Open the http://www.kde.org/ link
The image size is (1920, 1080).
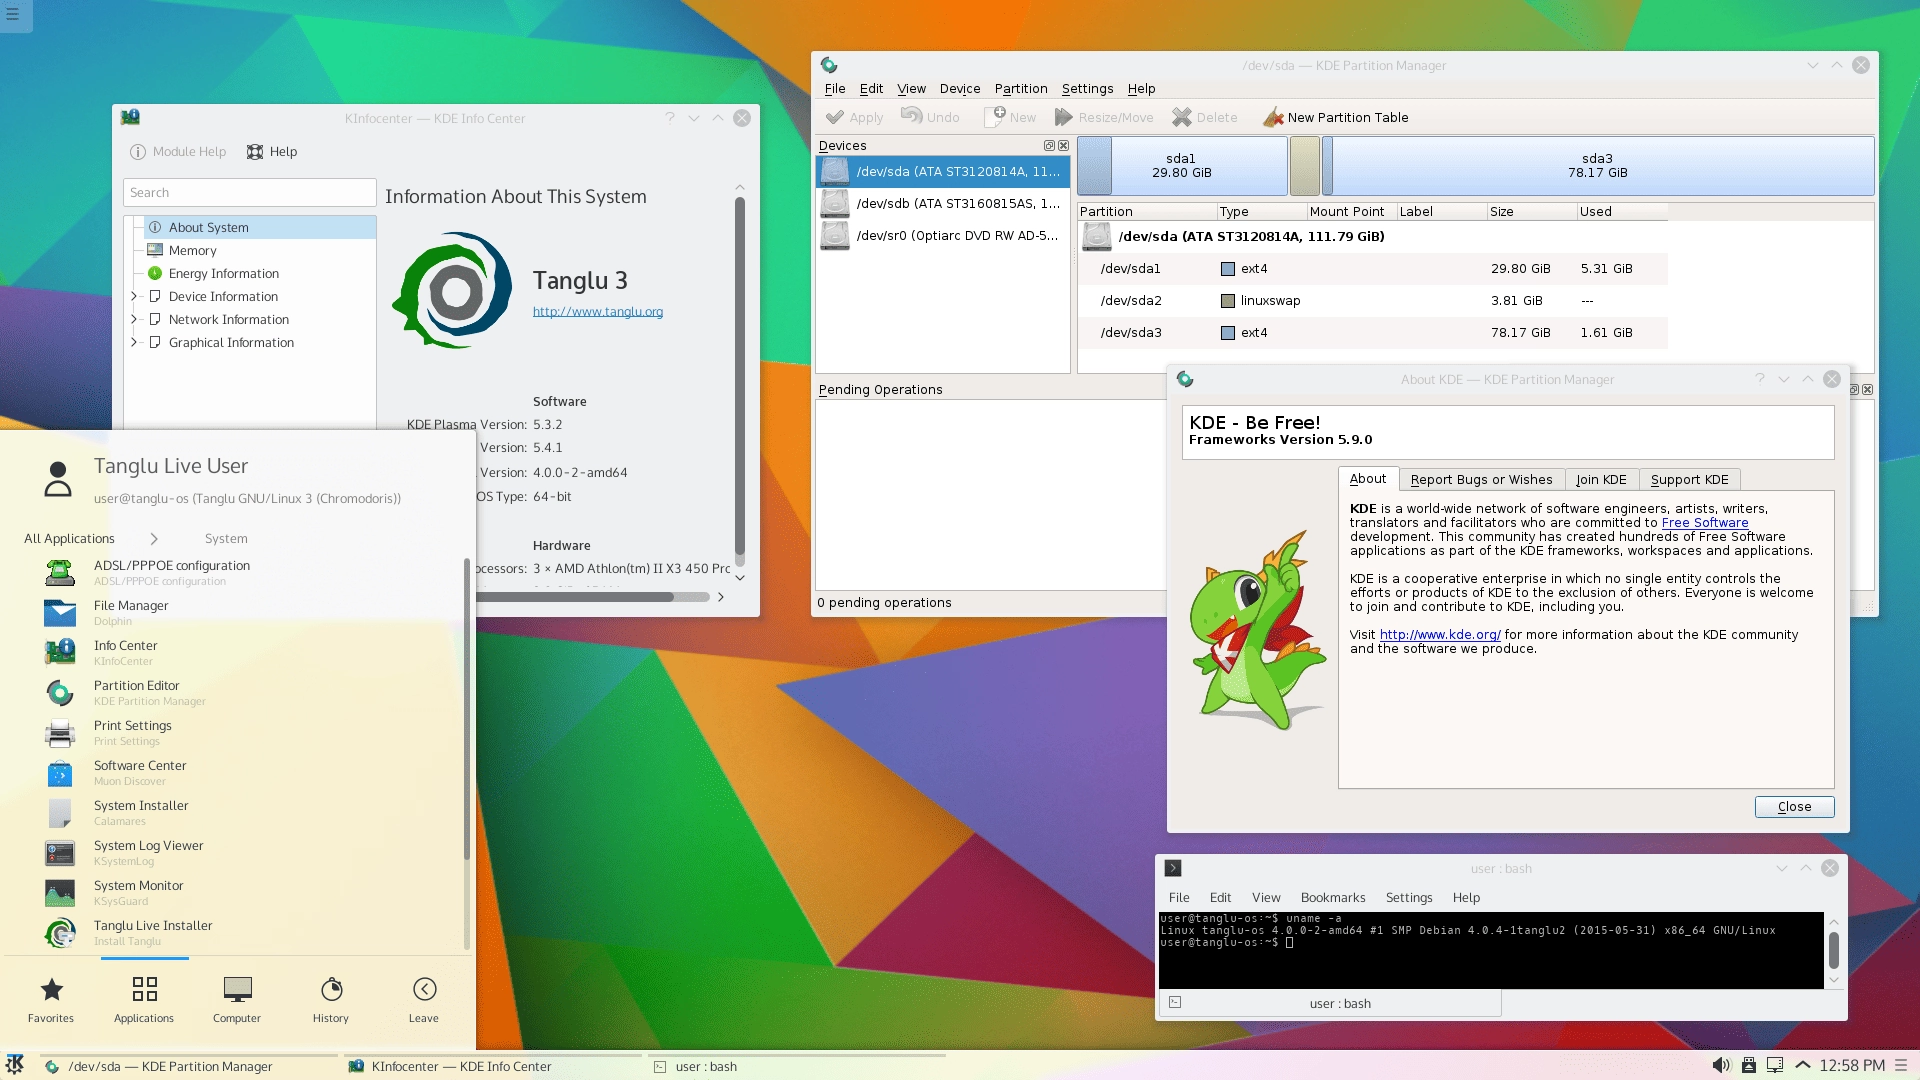1440,635
